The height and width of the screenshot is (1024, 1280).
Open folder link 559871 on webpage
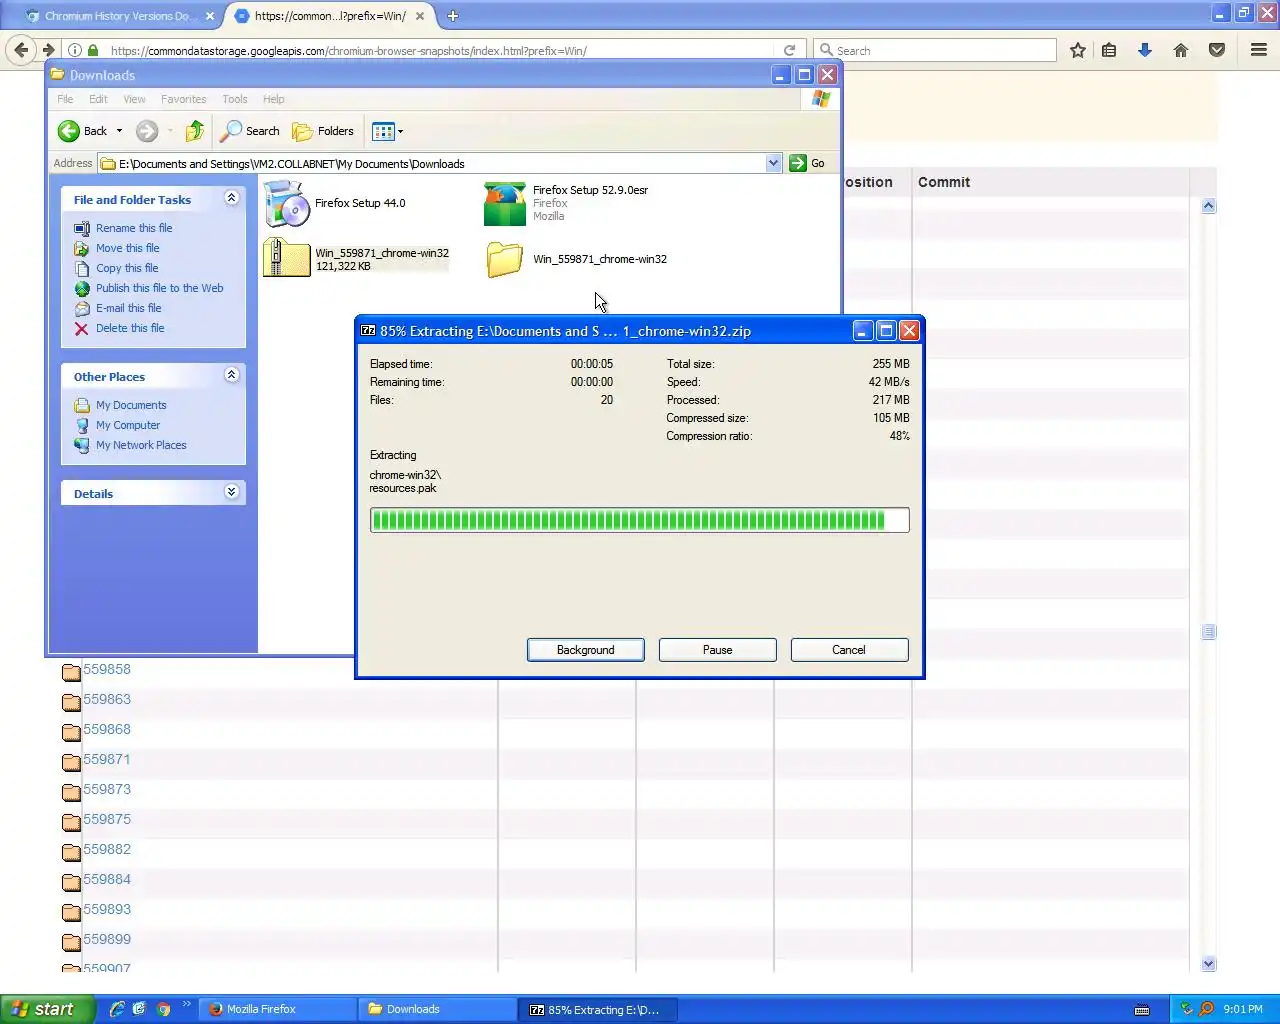(107, 760)
